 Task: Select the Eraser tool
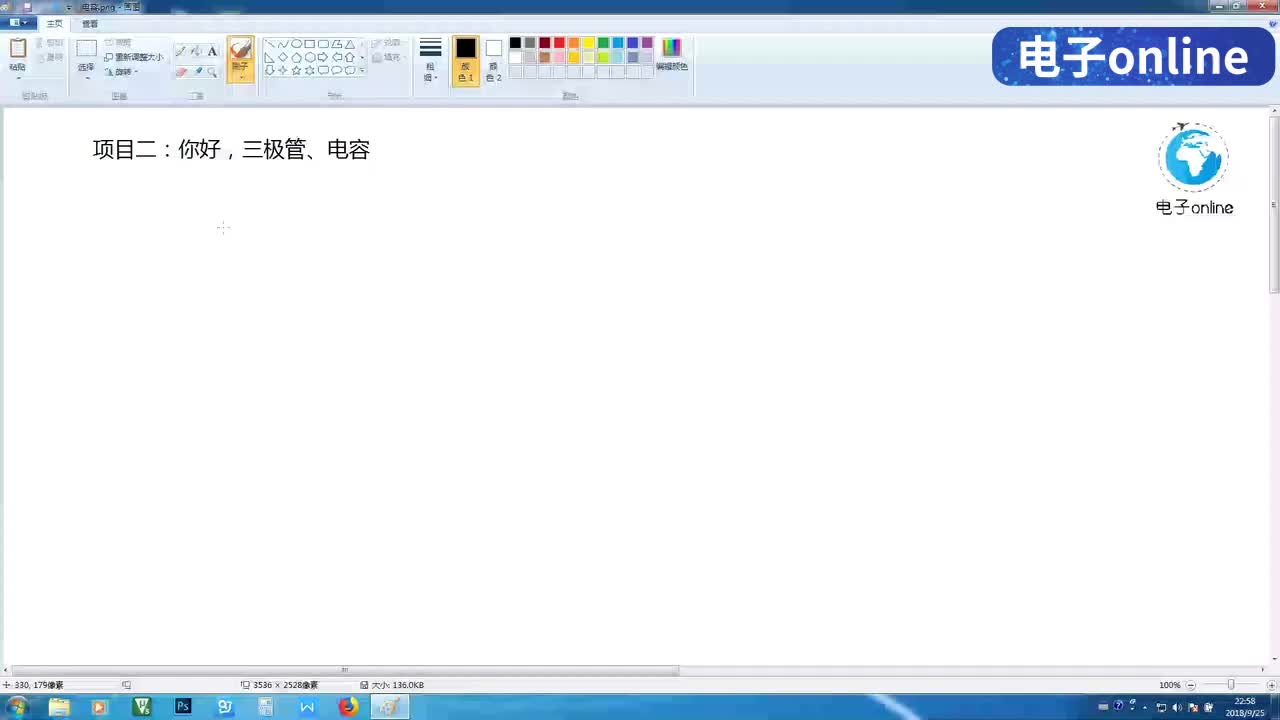coord(181,72)
